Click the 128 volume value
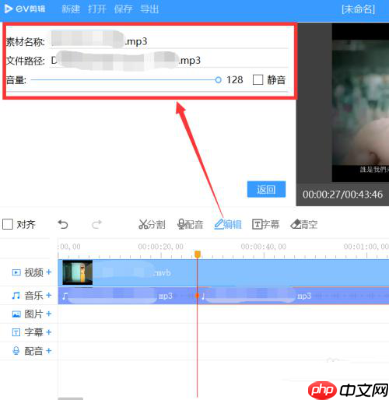Image resolution: width=389 pixels, height=400 pixels. [235, 80]
